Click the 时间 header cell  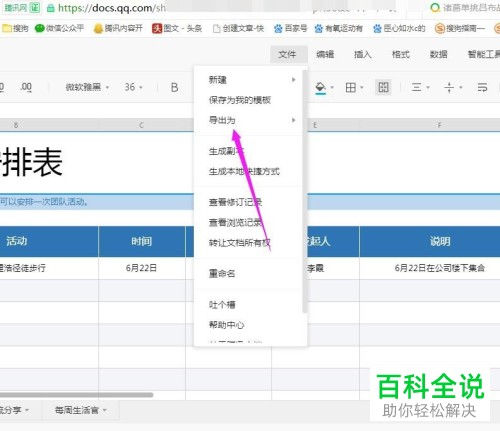142,241
